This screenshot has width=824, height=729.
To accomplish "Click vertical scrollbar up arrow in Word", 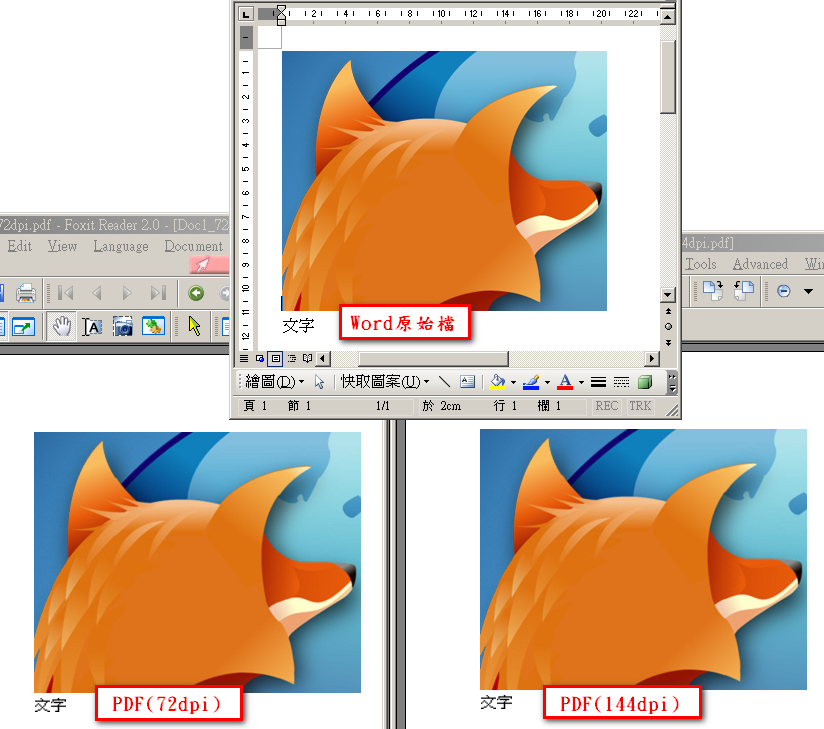I will pos(668,17).
